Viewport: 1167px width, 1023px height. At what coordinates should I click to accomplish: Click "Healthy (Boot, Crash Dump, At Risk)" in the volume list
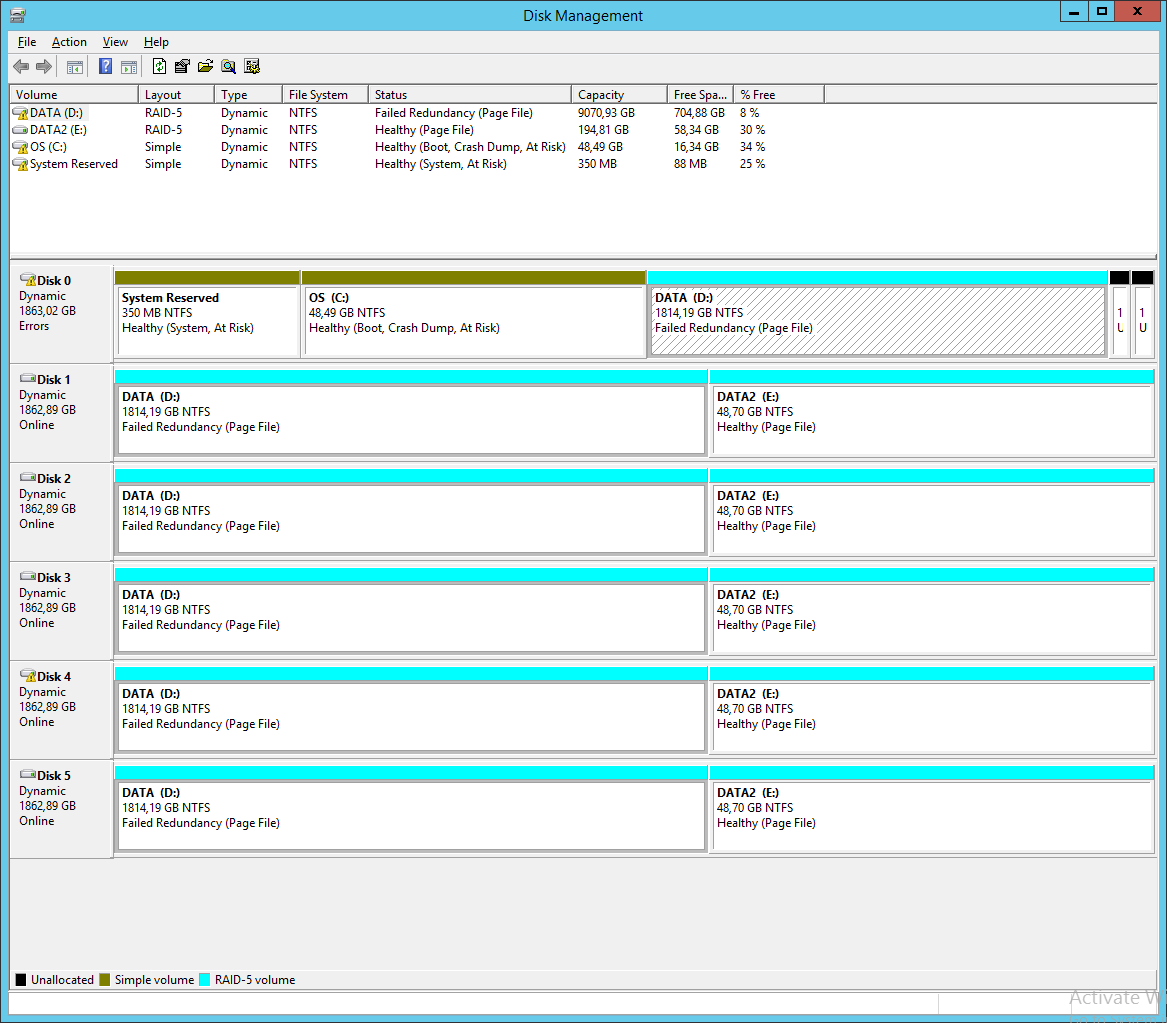[470, 147]
